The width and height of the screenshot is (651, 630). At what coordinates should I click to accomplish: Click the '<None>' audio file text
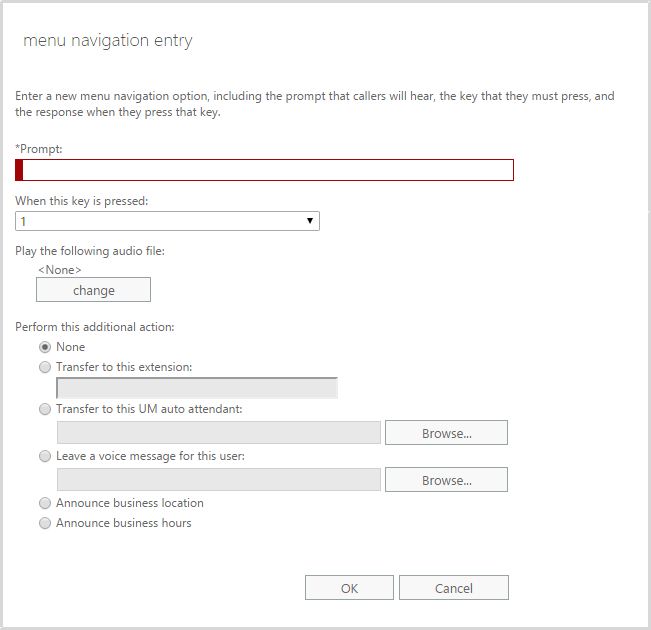click(60, 270)
